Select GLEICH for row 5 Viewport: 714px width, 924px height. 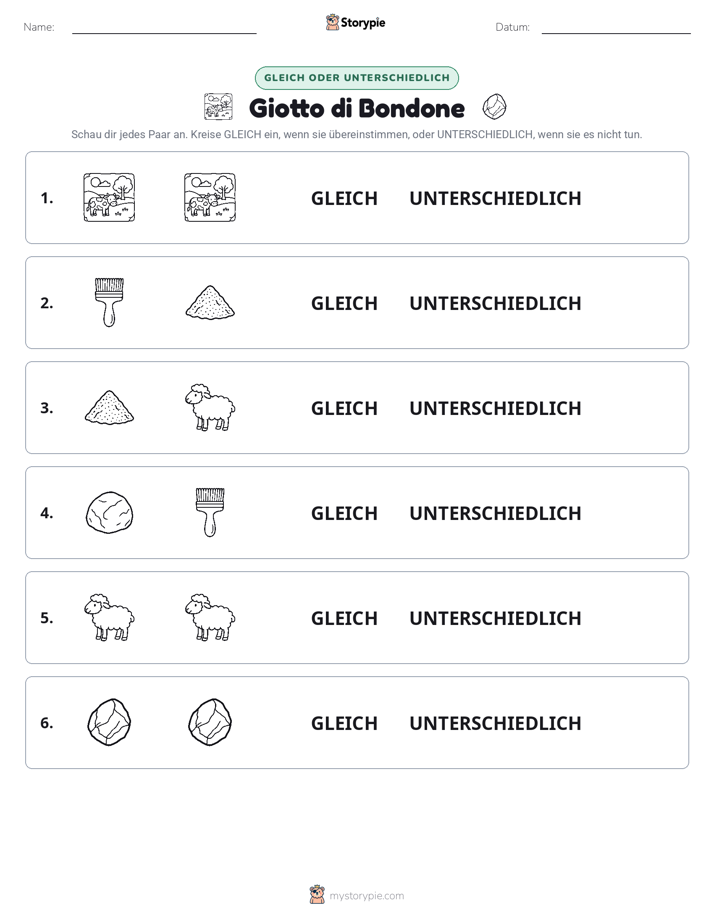[344, 618]
